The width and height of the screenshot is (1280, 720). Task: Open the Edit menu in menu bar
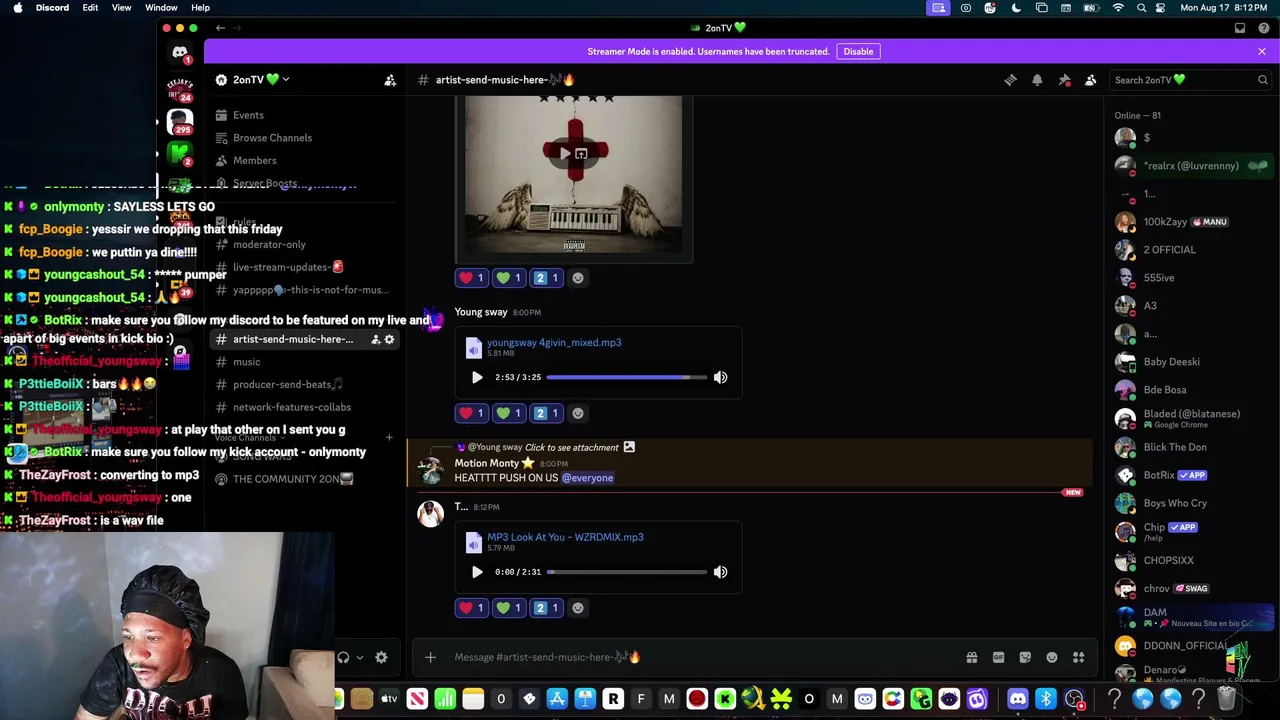[x=90, y=8]
